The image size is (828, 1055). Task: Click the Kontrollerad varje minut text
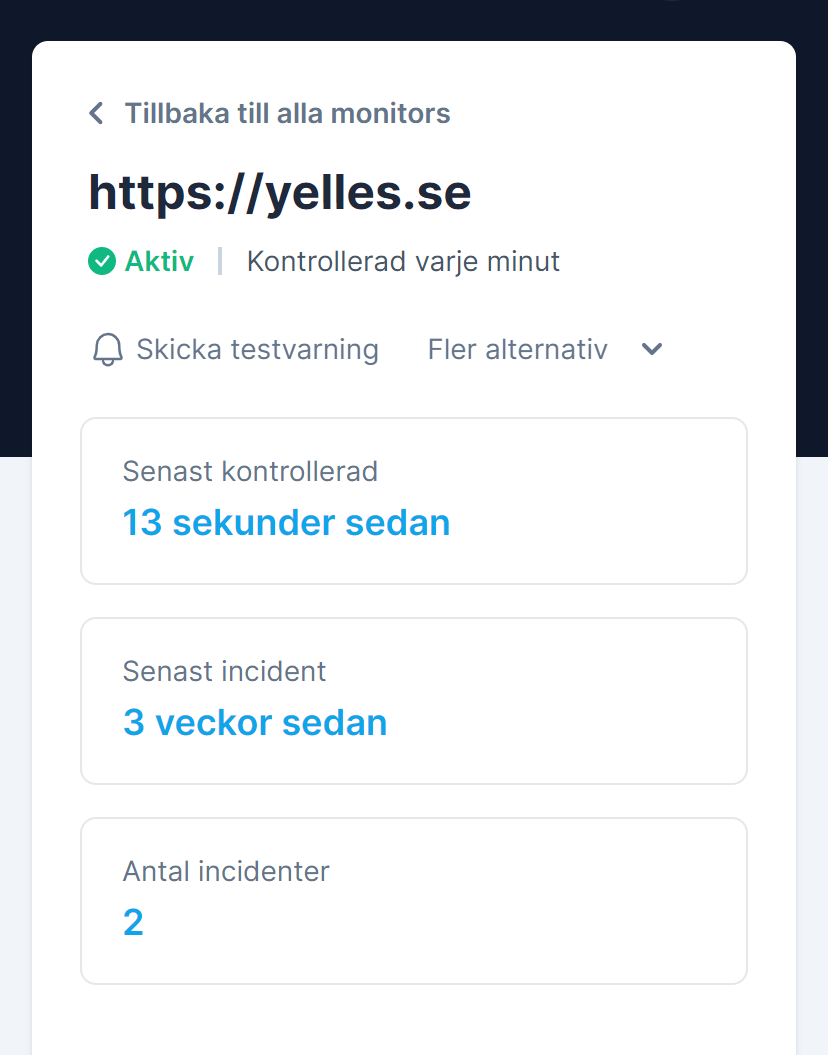click(x=403, y=261)
